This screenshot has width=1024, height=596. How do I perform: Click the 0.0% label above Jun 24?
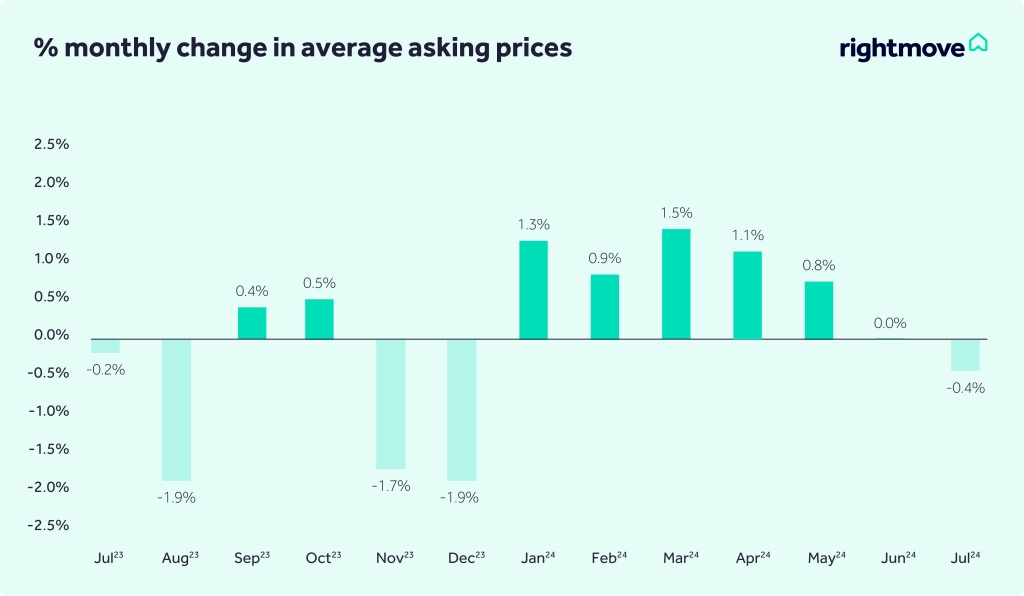point(890,323)
